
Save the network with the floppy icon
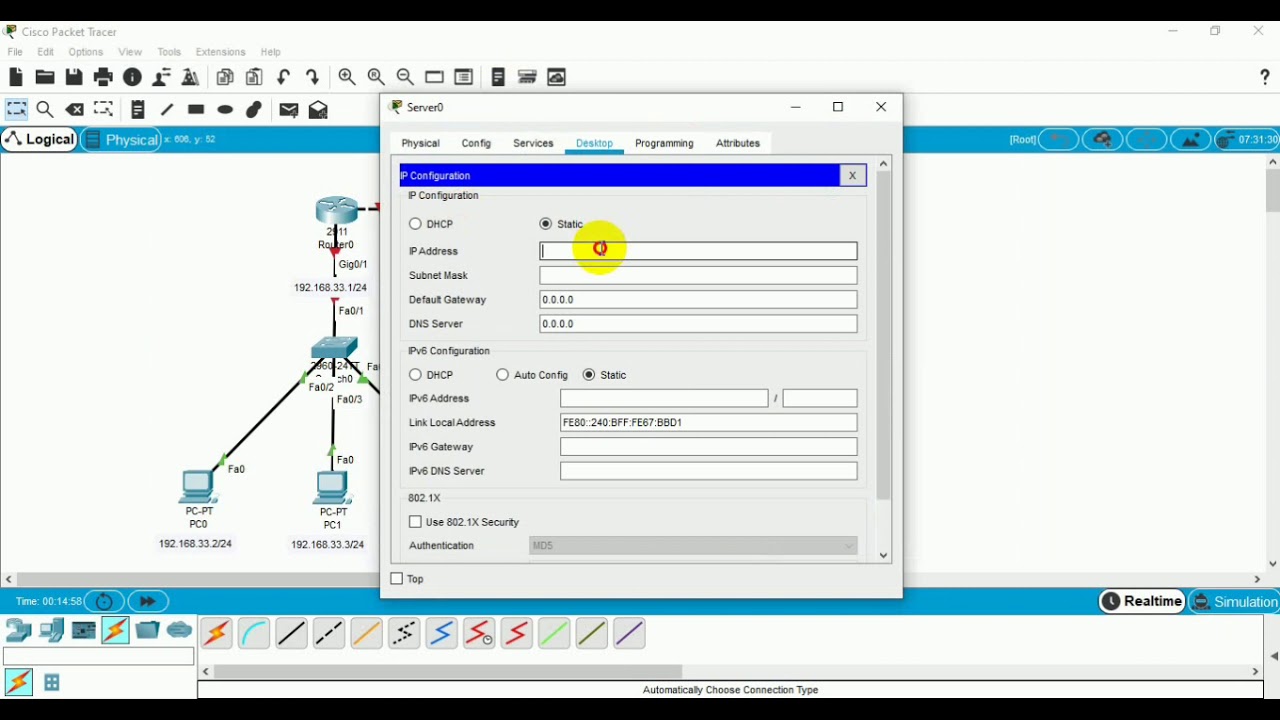pyautogui.click(x=73, y=77)
